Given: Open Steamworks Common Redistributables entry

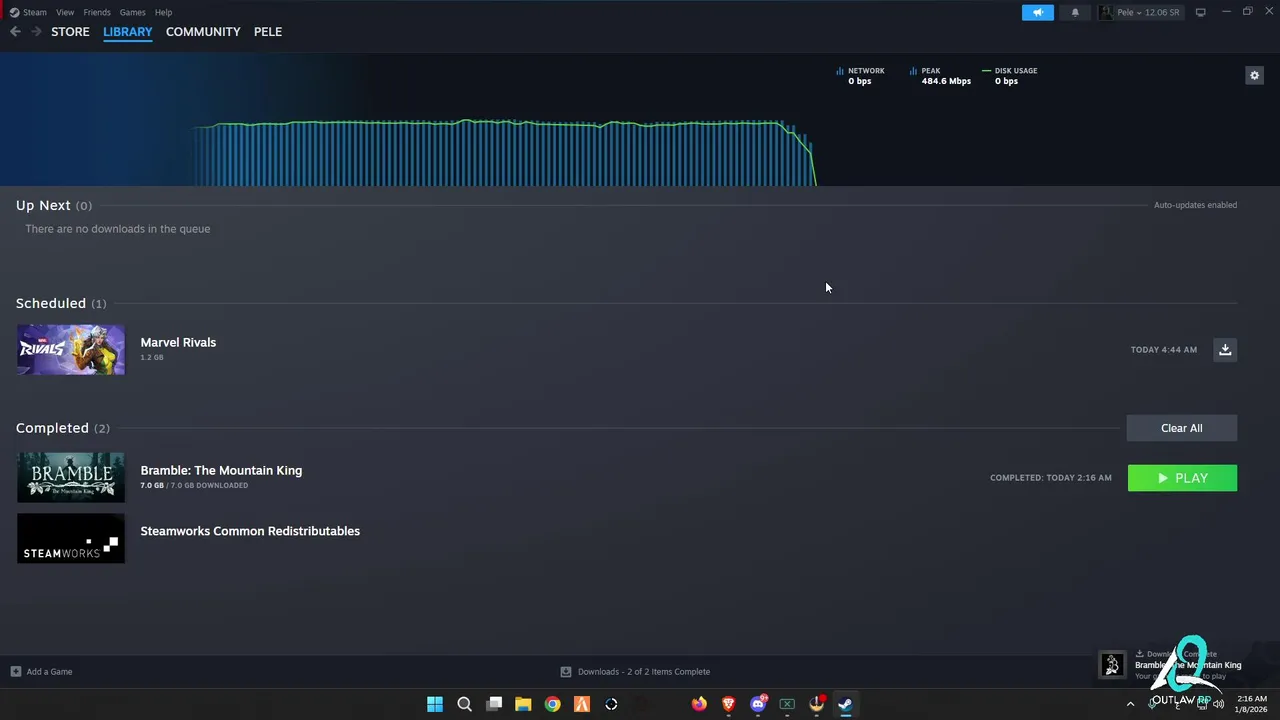Looking at the screenshot, I should click(250, 531).
